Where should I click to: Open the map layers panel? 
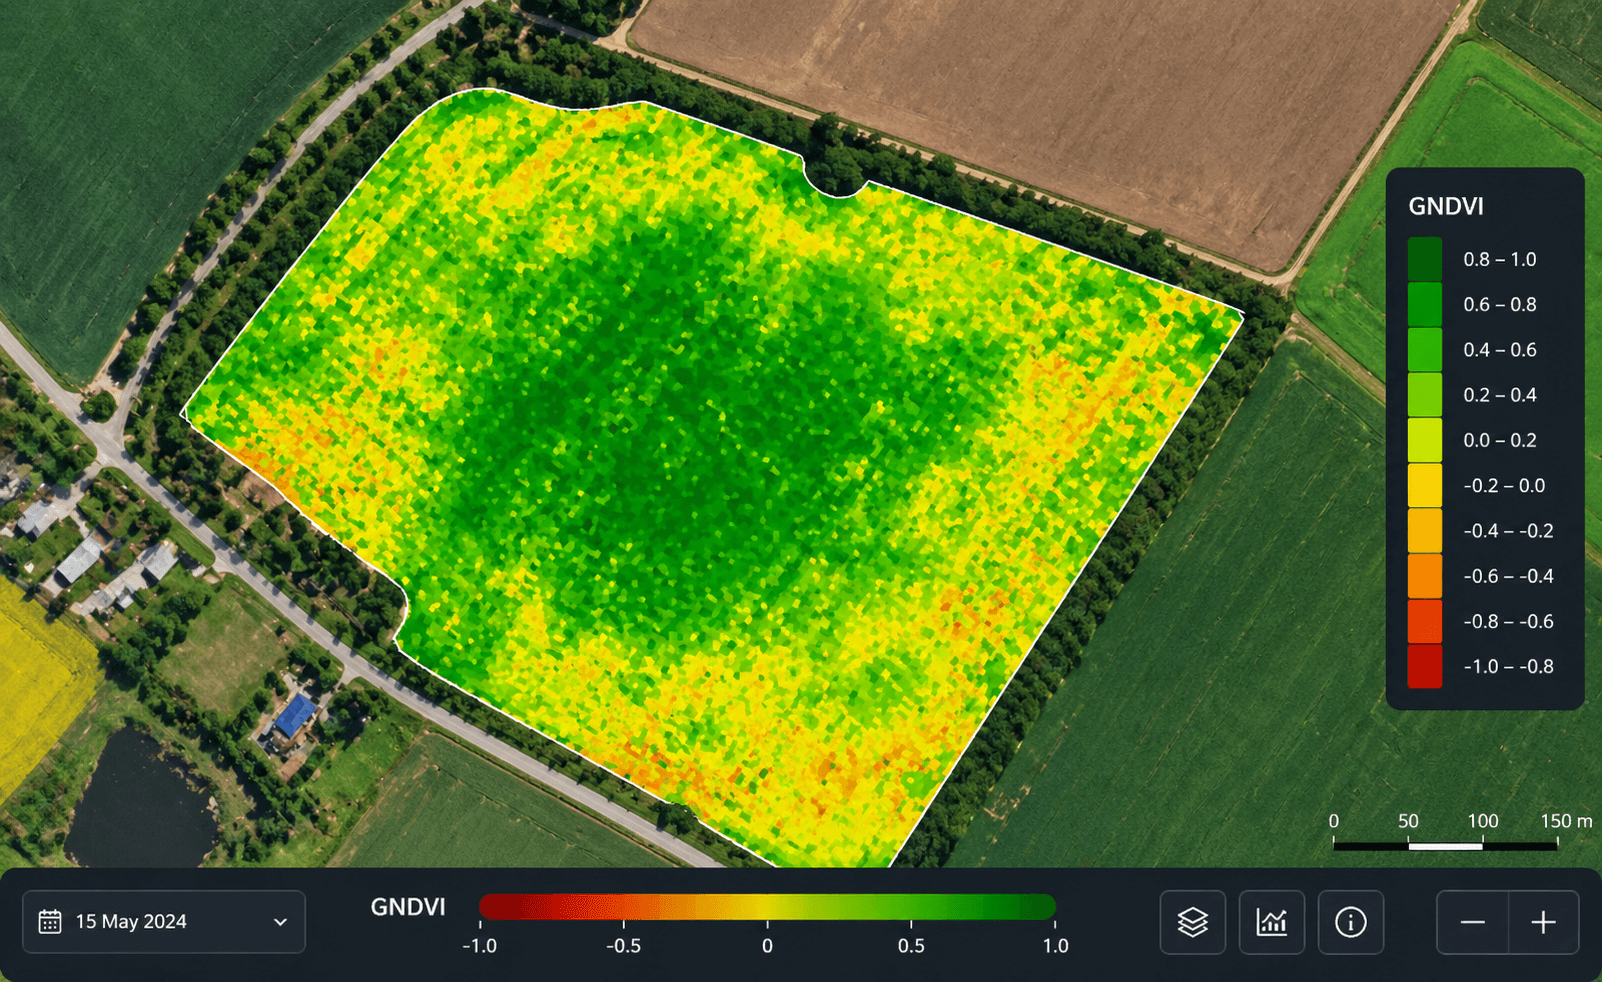coord(1192,922)
